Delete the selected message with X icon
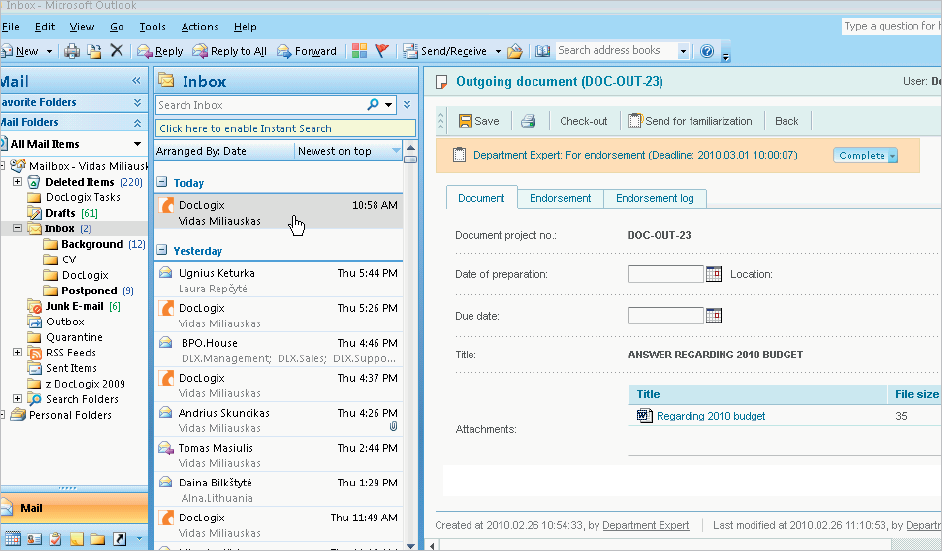Viewport: 942px width, 551px height. click(x=117, y=50)
